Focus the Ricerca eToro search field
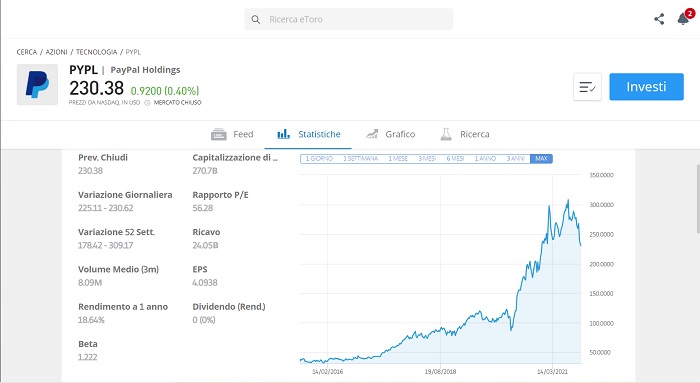The image size is (700, 383). click(349, 20)
